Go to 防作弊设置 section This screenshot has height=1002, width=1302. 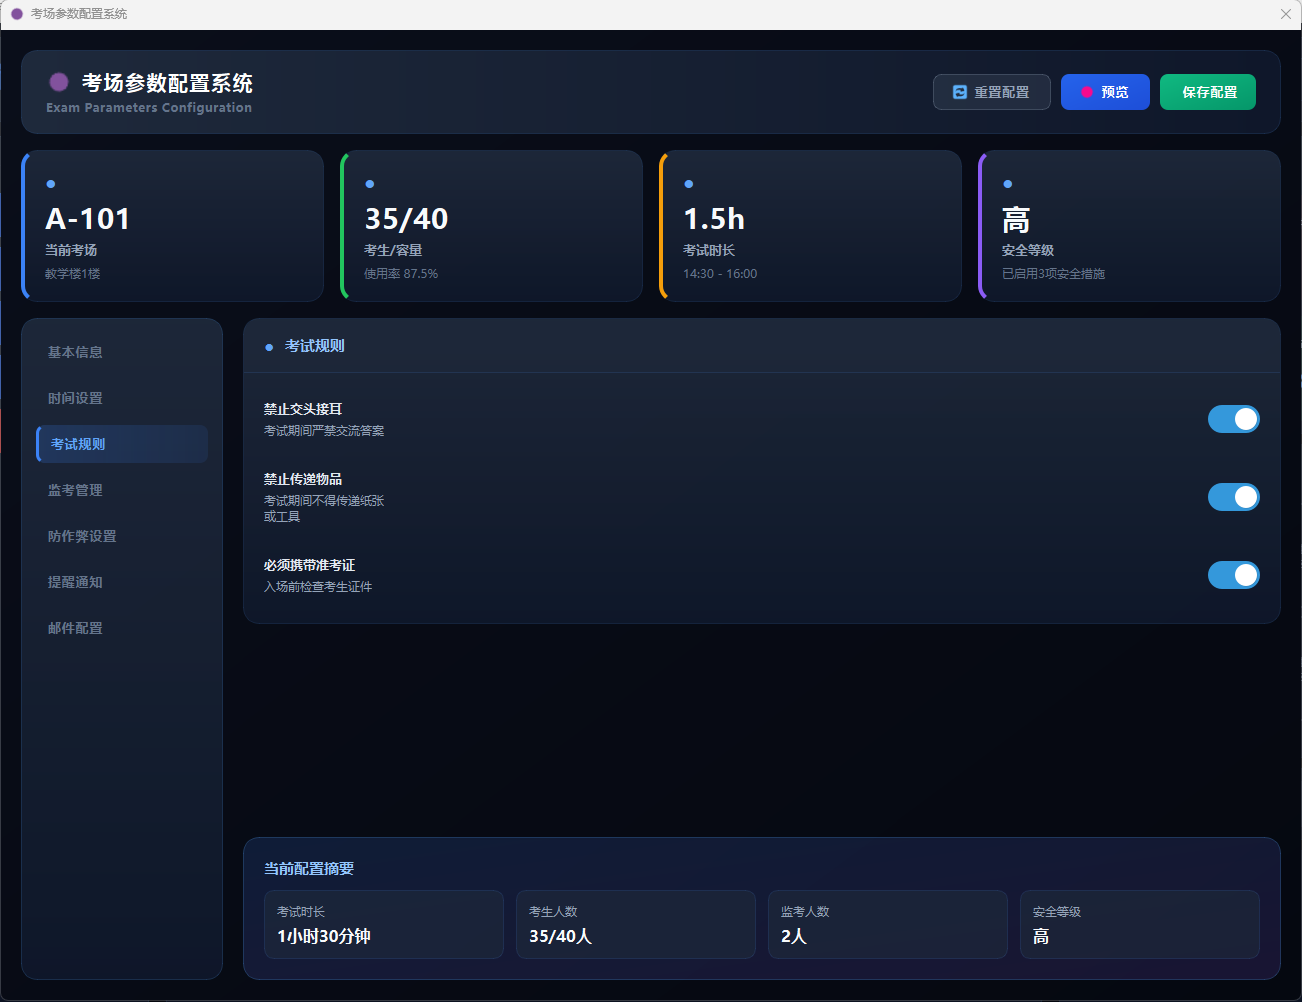click(x=82, y=536)
